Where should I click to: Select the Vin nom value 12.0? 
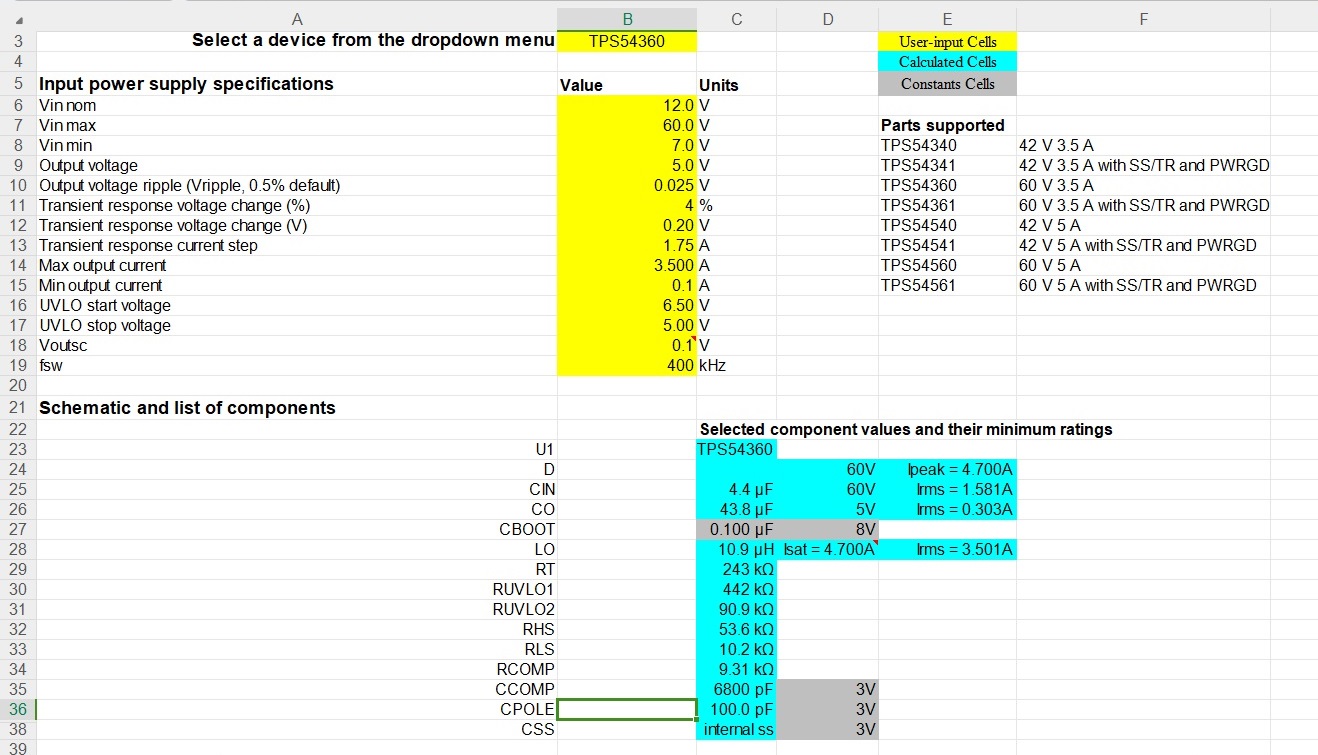(627, 105)
